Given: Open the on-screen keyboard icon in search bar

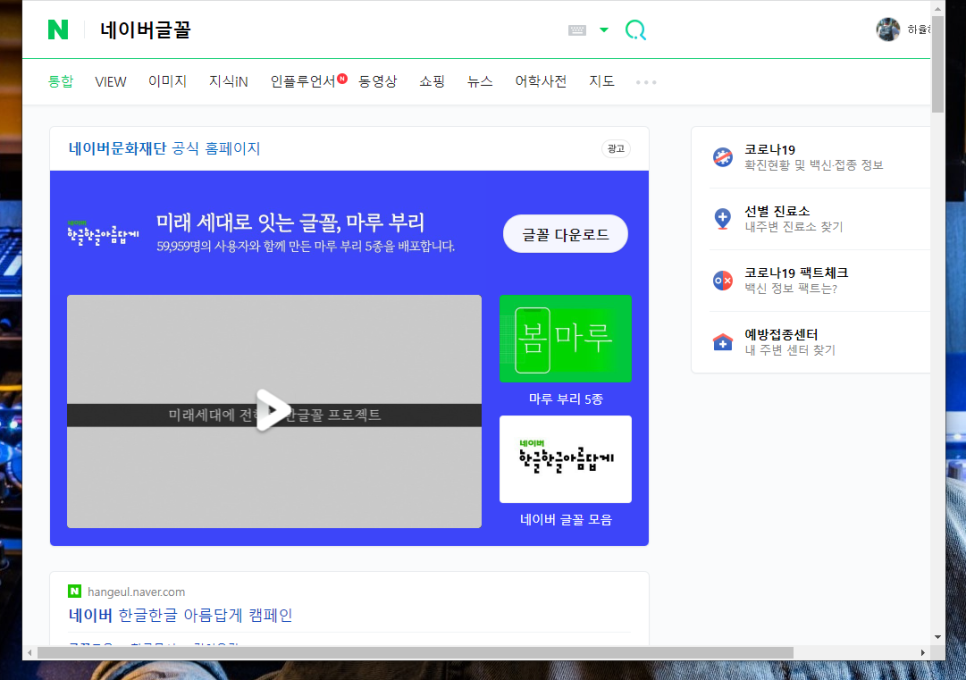Looking at the screenshot, I should click(577, 30).
